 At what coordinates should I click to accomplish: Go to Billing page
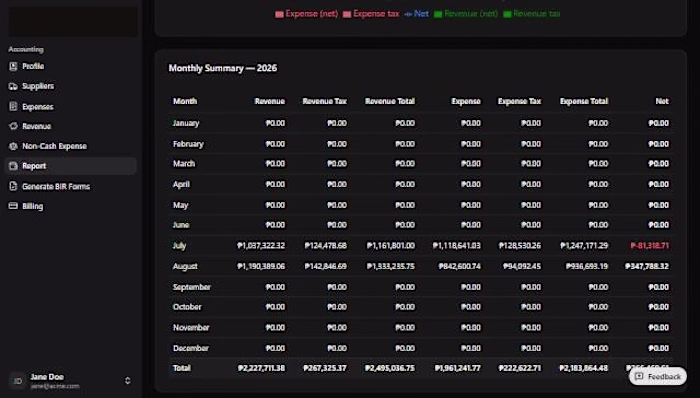pyautogui.click(x=71, y=206)
